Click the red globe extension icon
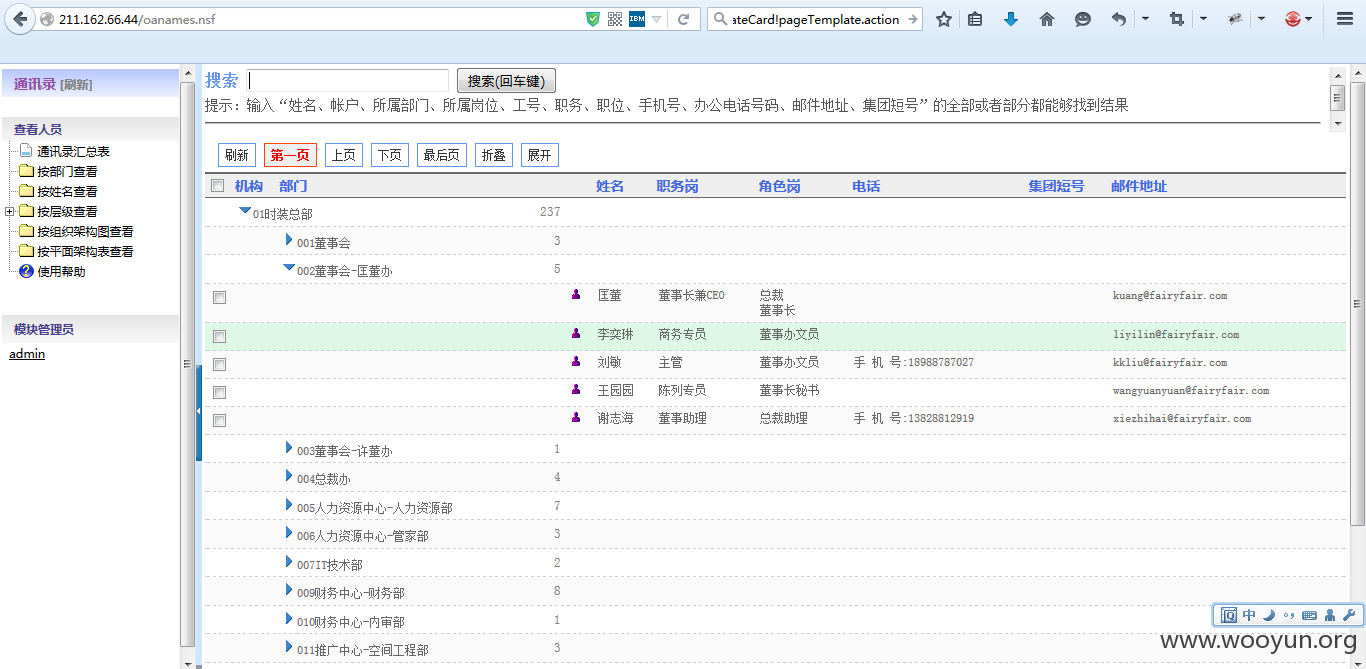 click(x=1293, y=19)
